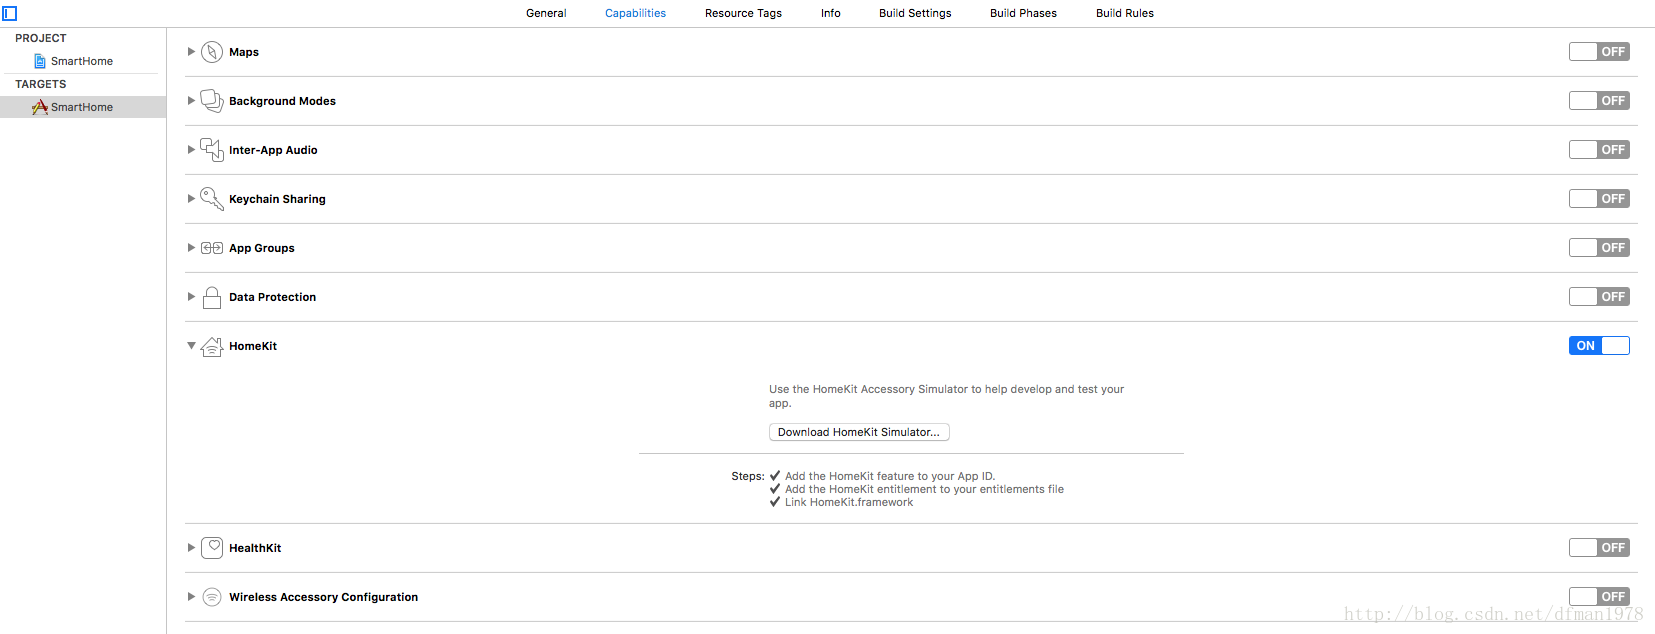
Task: Click the Maps capability label
Action: [244, 52]
